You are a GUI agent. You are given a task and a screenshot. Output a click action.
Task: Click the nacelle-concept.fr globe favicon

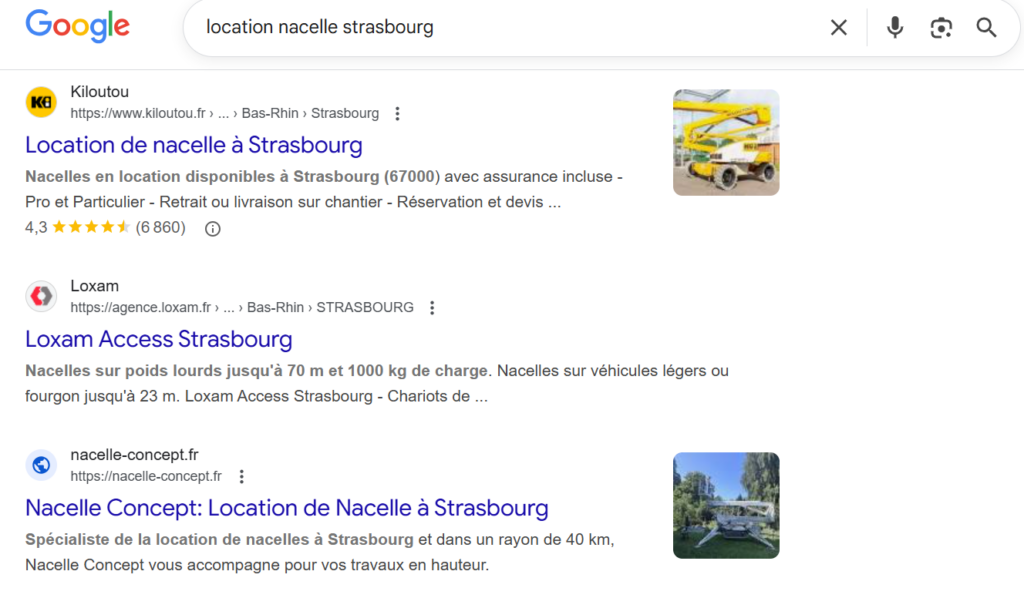(x=41, y=465)
